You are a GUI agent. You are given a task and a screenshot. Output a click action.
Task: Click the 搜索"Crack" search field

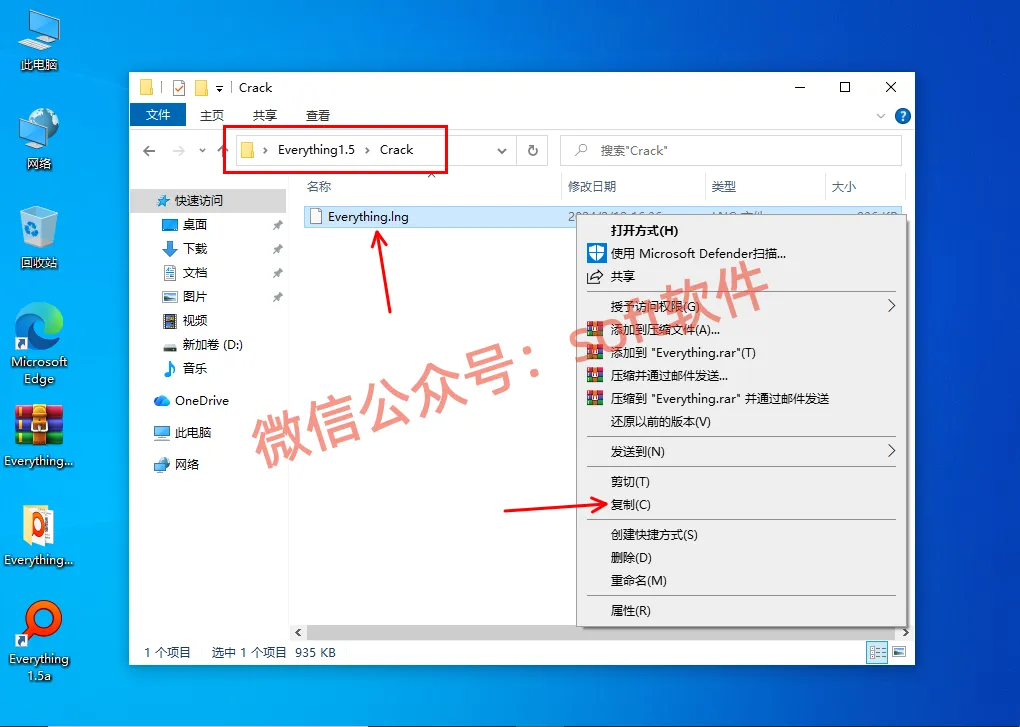731,151
